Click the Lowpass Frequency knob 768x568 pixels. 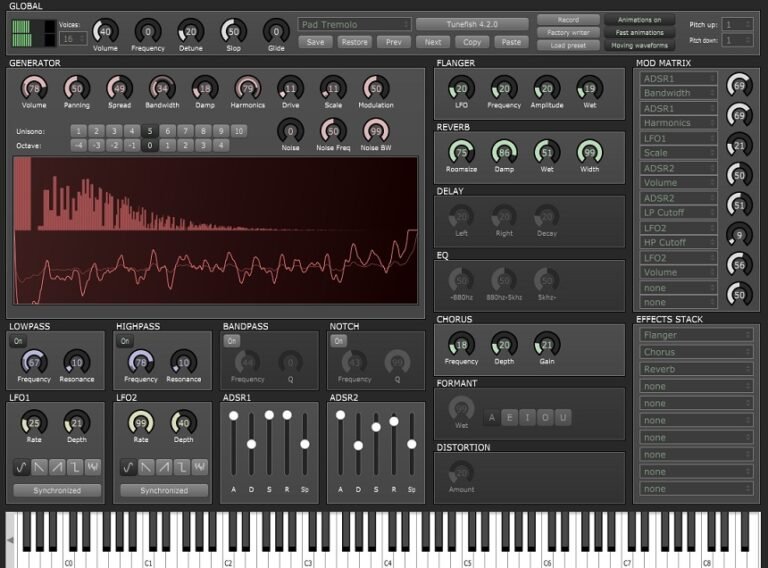[34, 362]
